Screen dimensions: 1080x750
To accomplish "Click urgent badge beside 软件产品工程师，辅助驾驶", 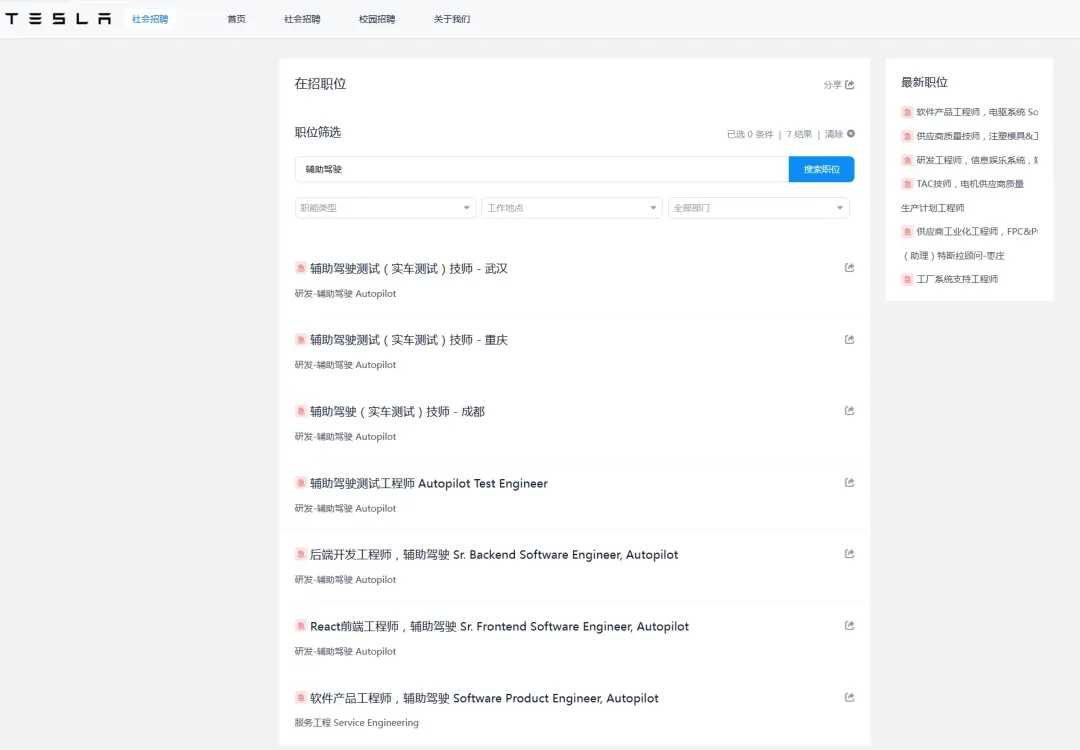I will (300, 698).
